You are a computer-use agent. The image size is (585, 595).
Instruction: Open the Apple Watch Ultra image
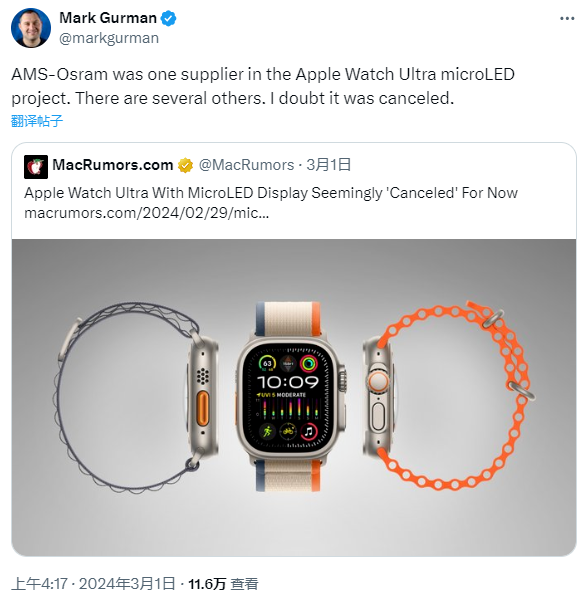tap(294, 397)
